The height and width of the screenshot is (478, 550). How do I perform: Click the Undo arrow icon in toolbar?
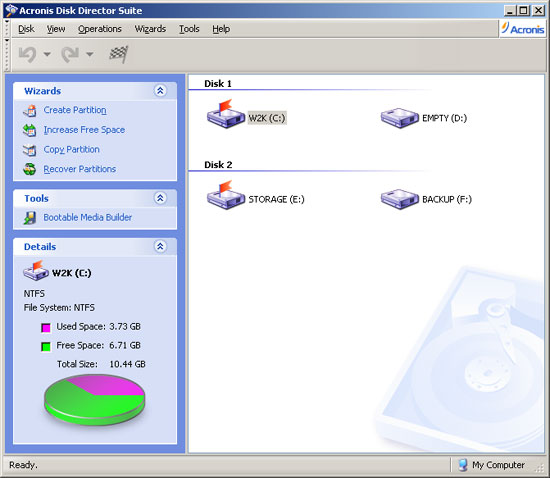(28, 54)
